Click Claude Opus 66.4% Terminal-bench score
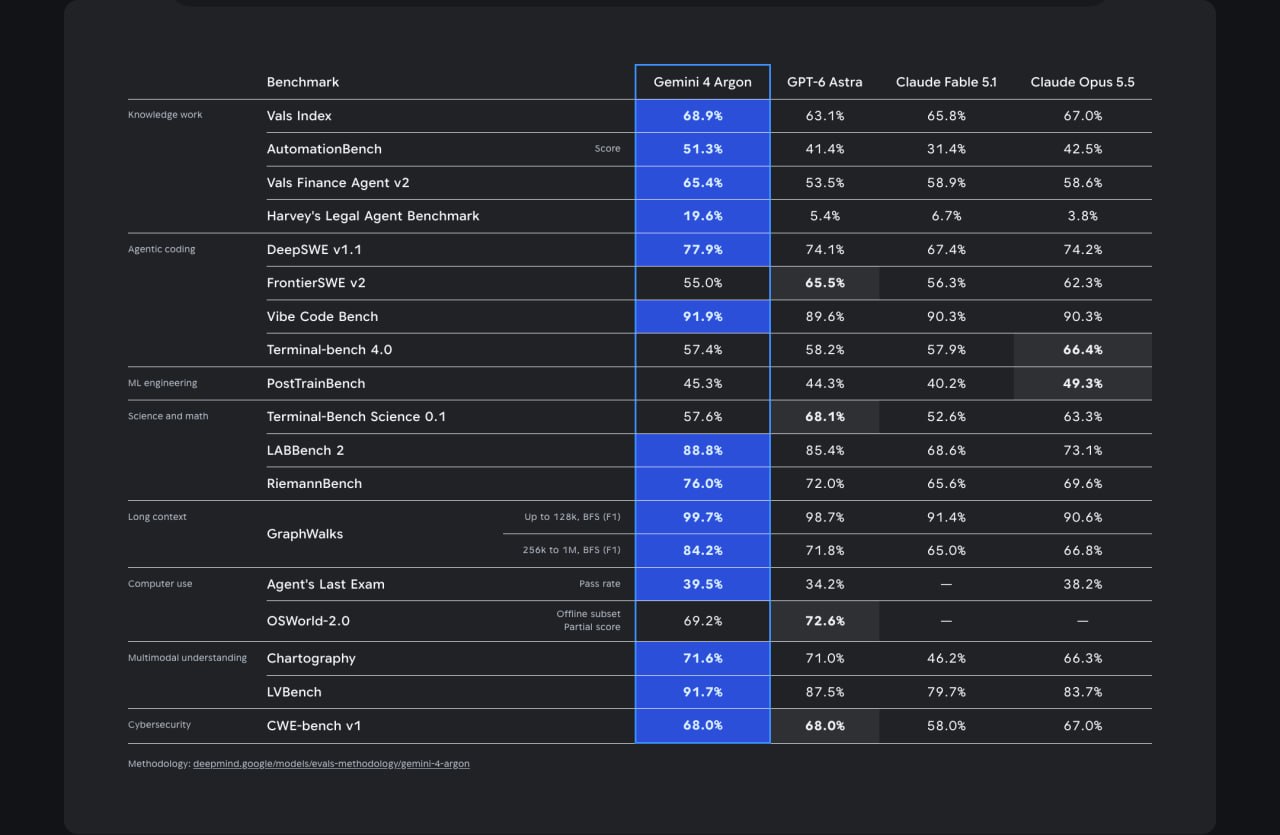This screenshot has width=1280, height=835. click(x=1083, y=350)
